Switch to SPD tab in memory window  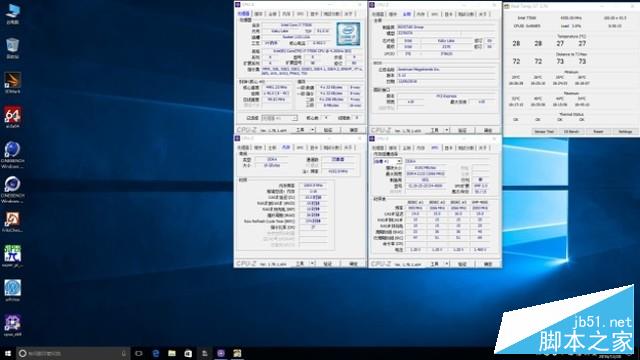point(300,148)
